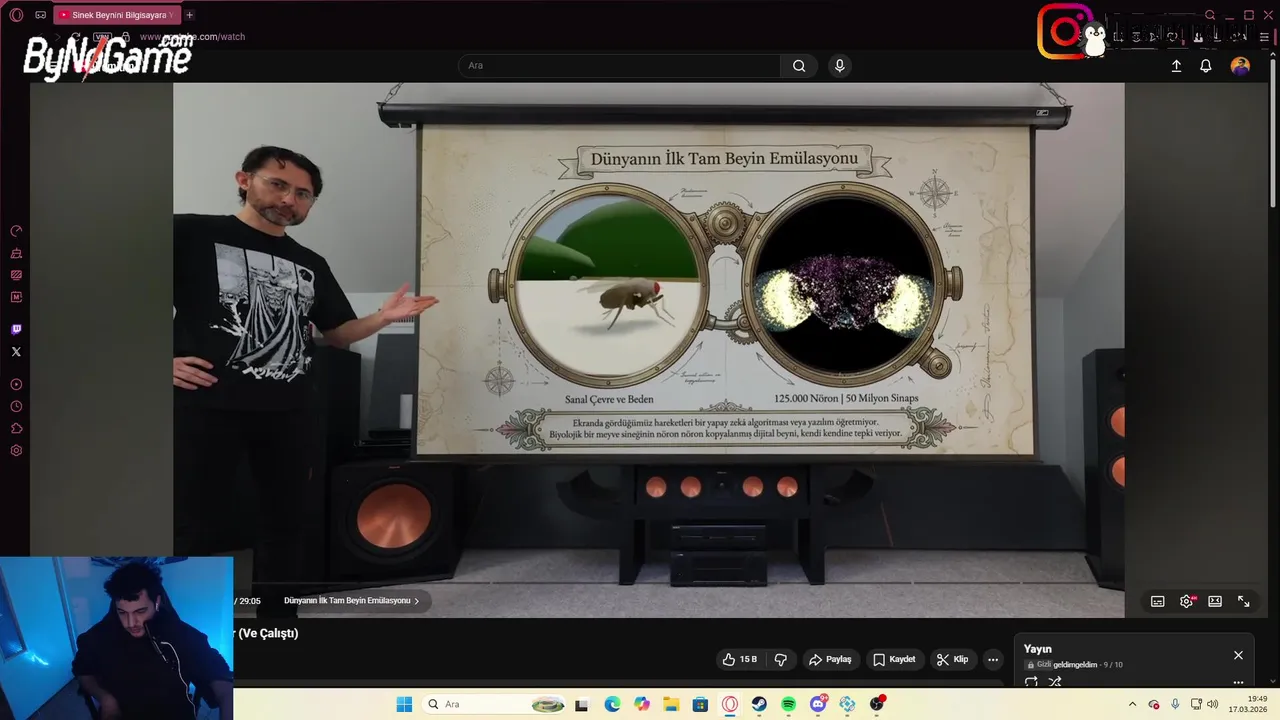
Task: Switch to theater mode
Action: click(x=1215, y=601)
